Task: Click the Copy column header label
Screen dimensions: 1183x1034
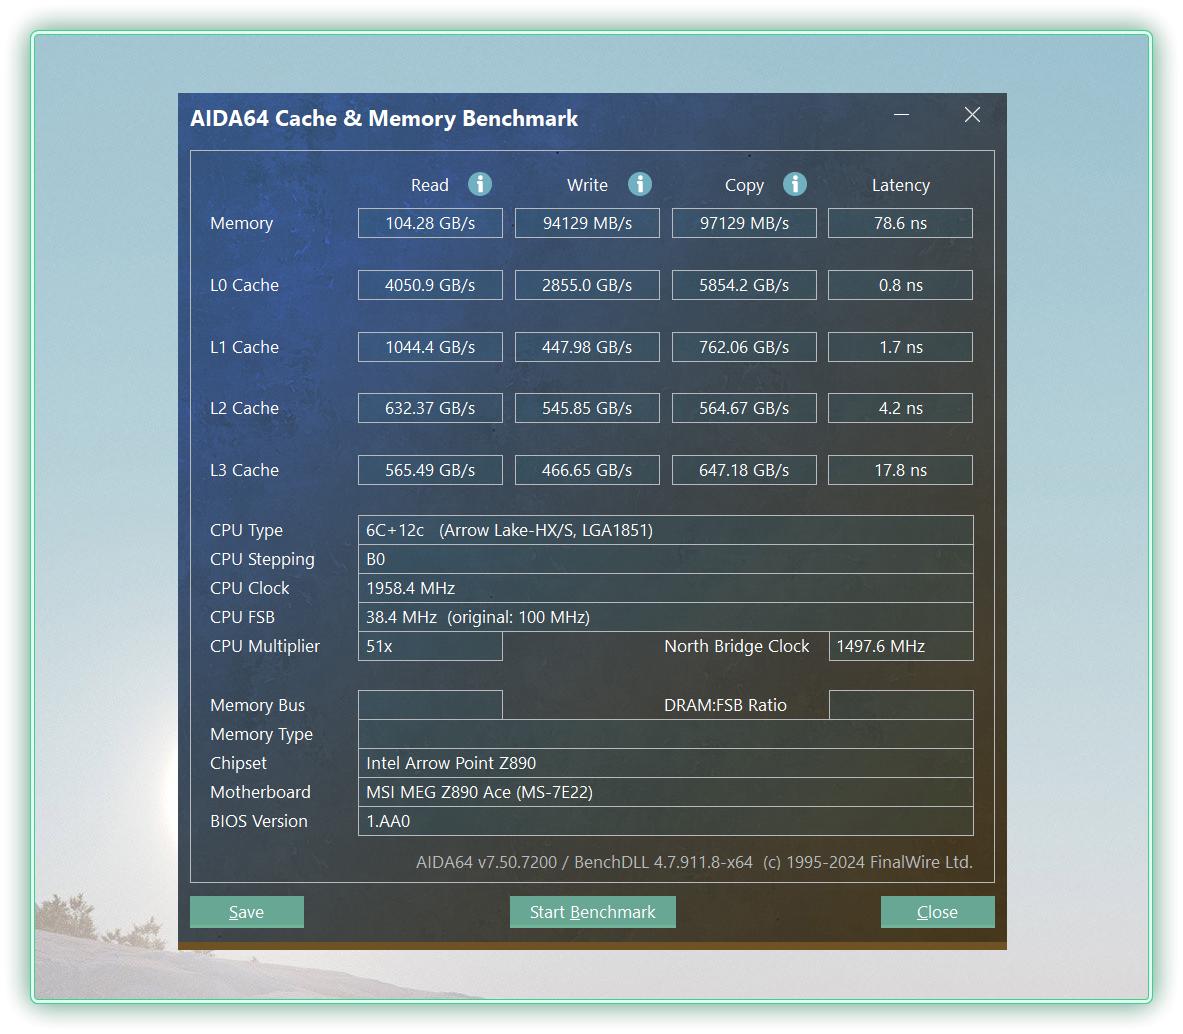Action: [x=744, y=186]
